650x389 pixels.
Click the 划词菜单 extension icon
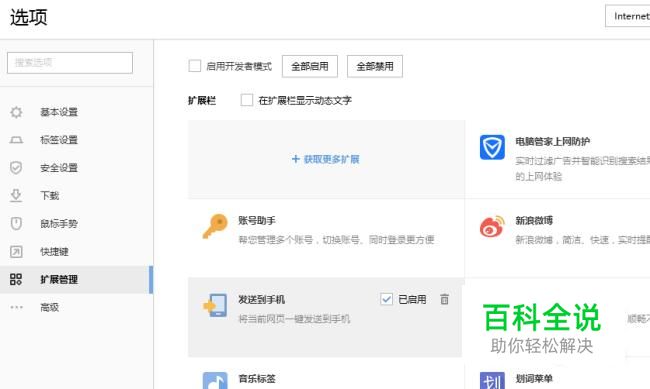(x=492, y=380)
